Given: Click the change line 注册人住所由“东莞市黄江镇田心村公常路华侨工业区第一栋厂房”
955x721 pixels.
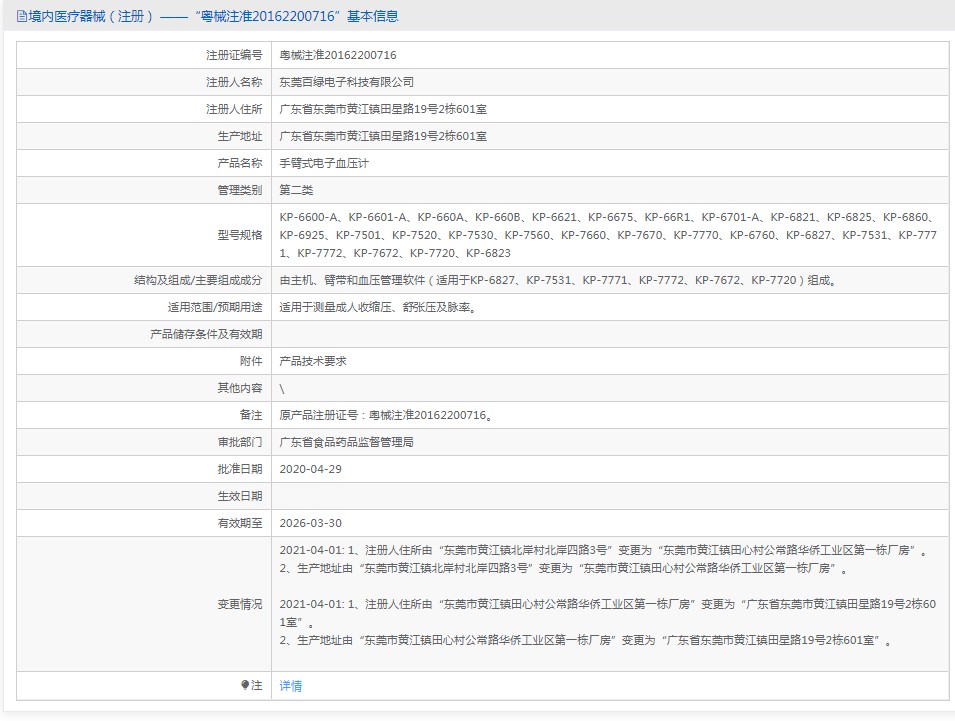Looking at the screenshot, I should coord(608,613).
